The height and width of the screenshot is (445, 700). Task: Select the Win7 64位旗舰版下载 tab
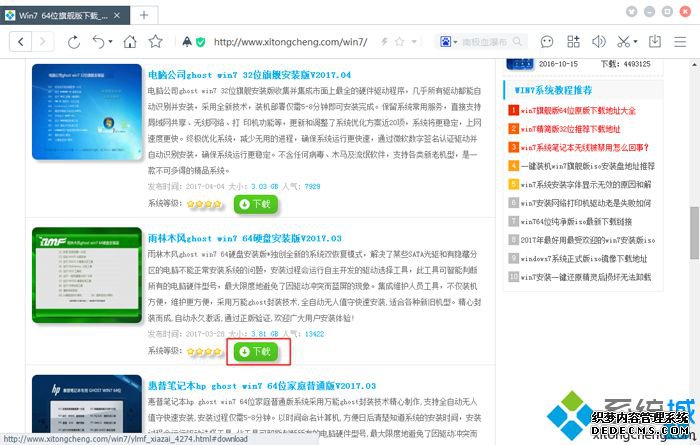tap(62, 16)
